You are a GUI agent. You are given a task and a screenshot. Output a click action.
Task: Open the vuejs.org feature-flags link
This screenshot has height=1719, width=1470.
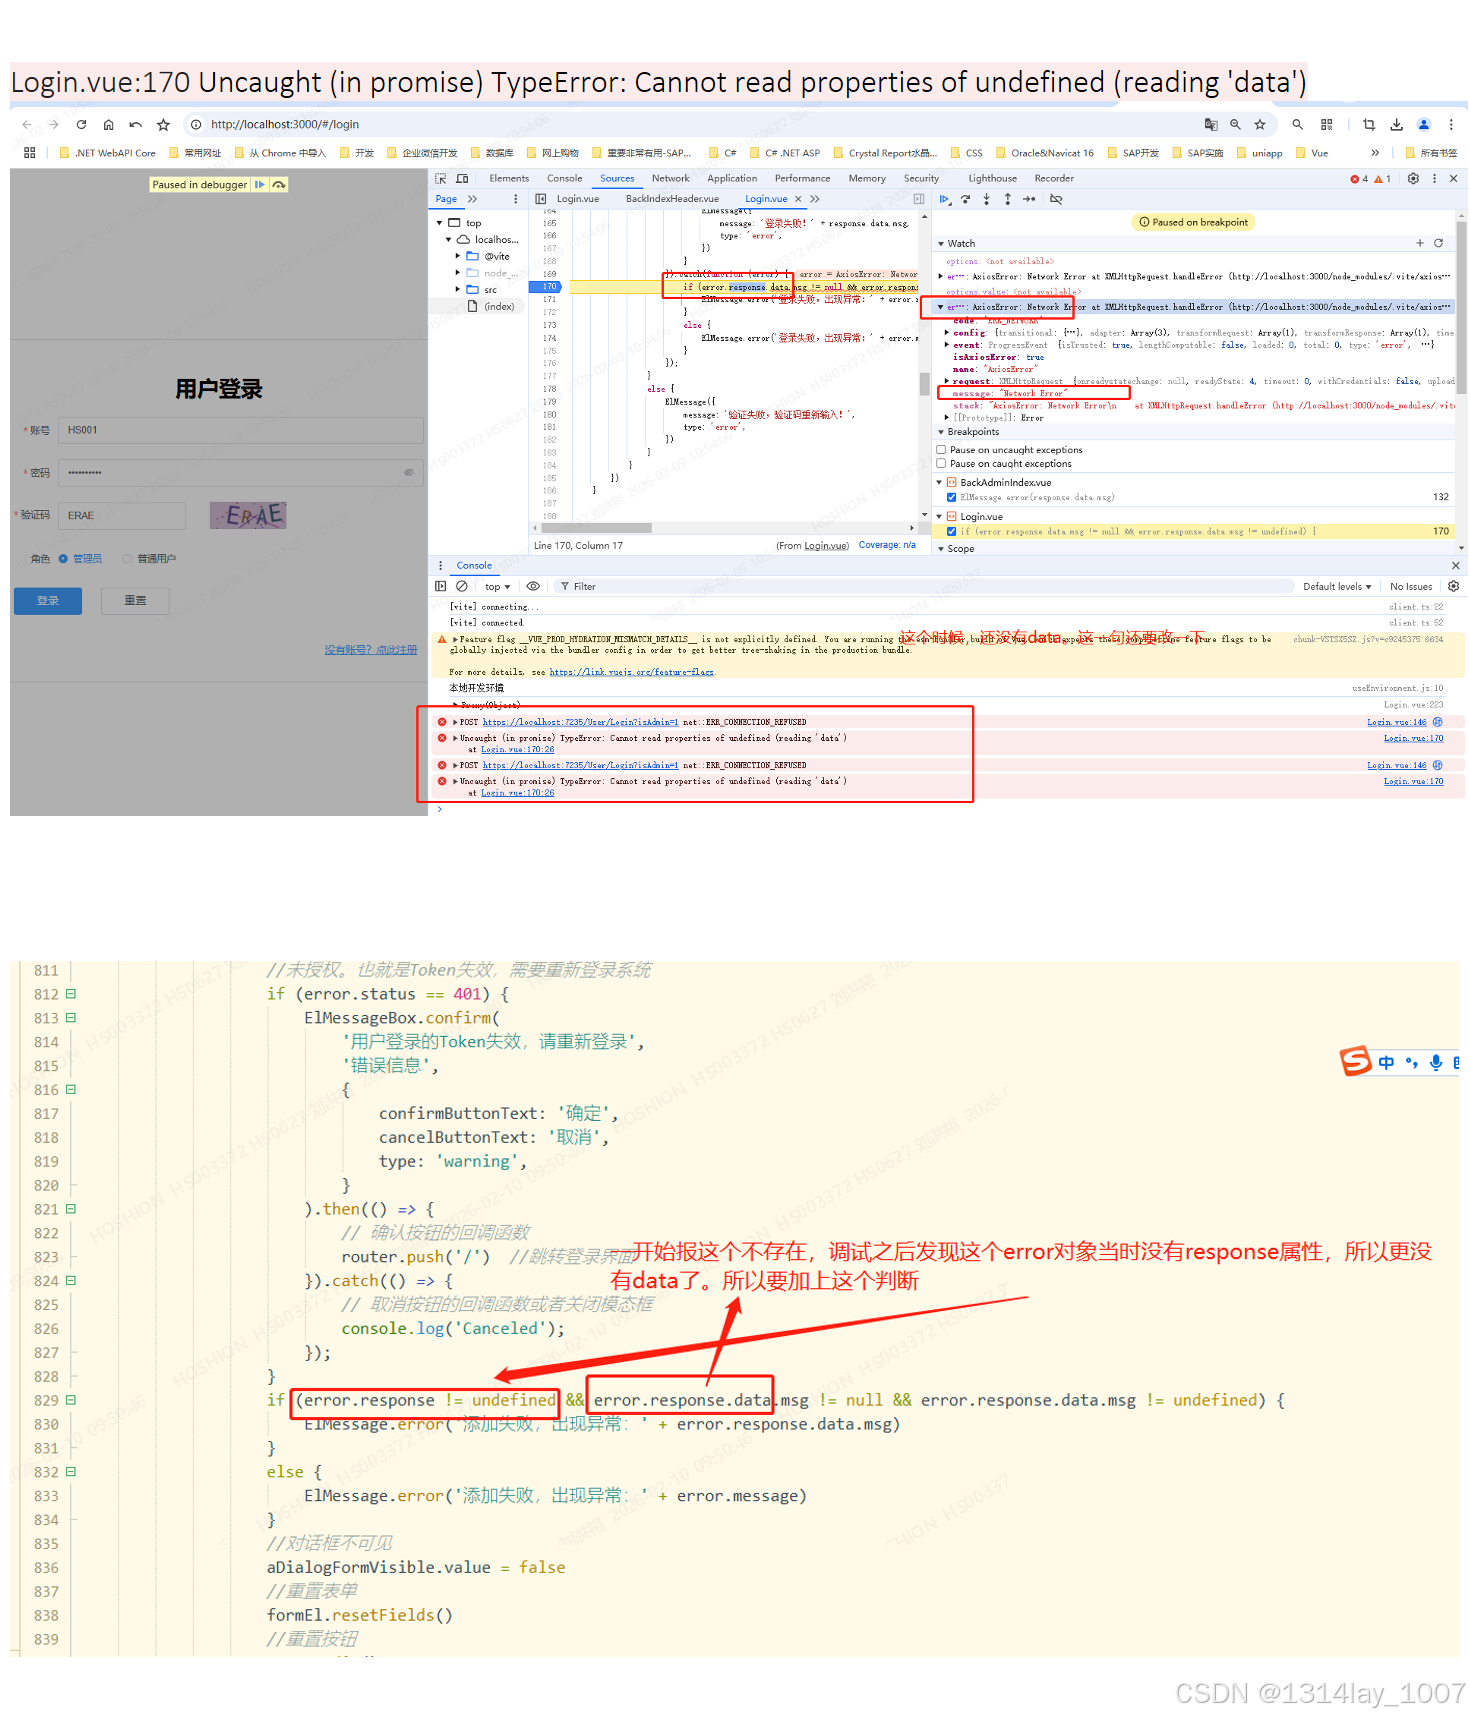pyautogui.click(x=632, y=672)
